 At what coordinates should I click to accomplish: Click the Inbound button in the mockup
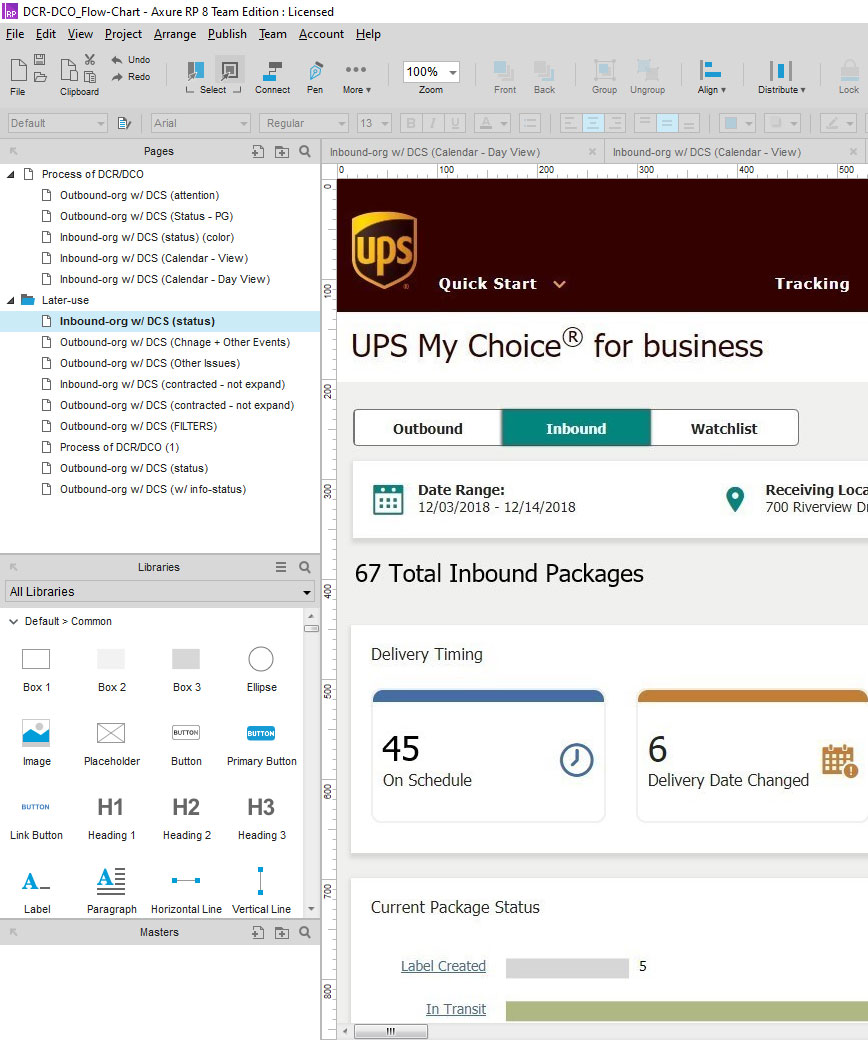click(576, 427)
